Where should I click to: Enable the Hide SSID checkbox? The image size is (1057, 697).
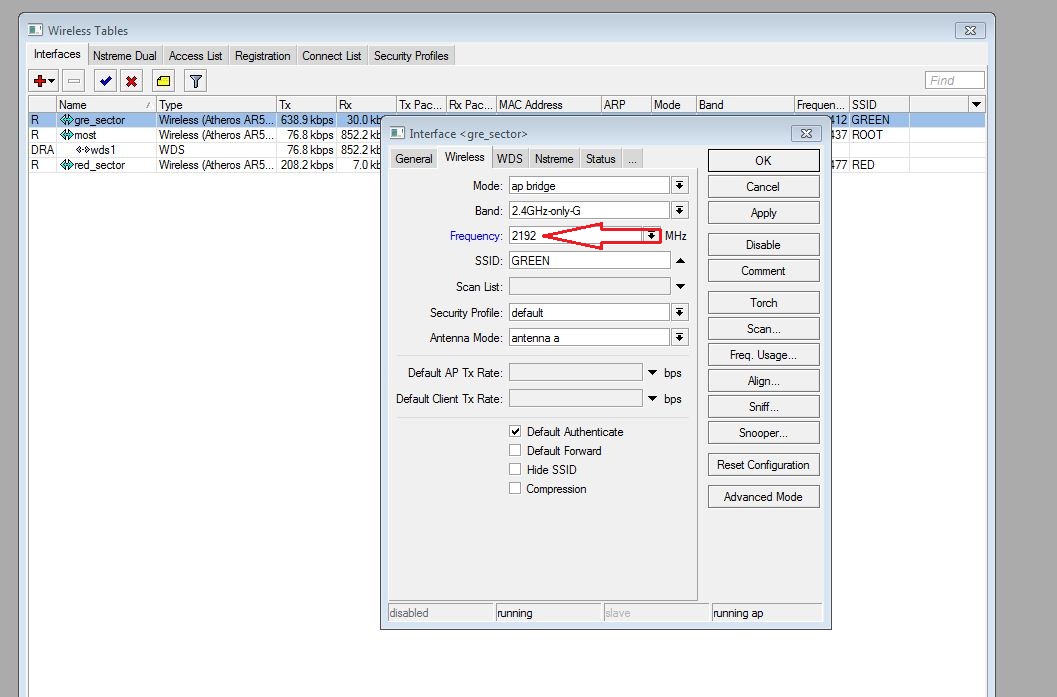tap(515, 470)
